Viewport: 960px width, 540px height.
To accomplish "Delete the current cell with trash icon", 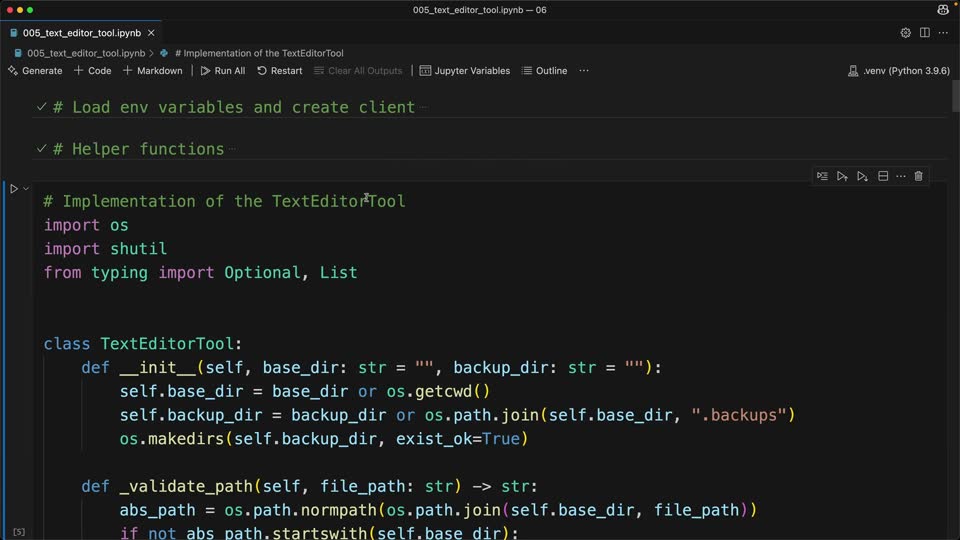I will 918,176.
